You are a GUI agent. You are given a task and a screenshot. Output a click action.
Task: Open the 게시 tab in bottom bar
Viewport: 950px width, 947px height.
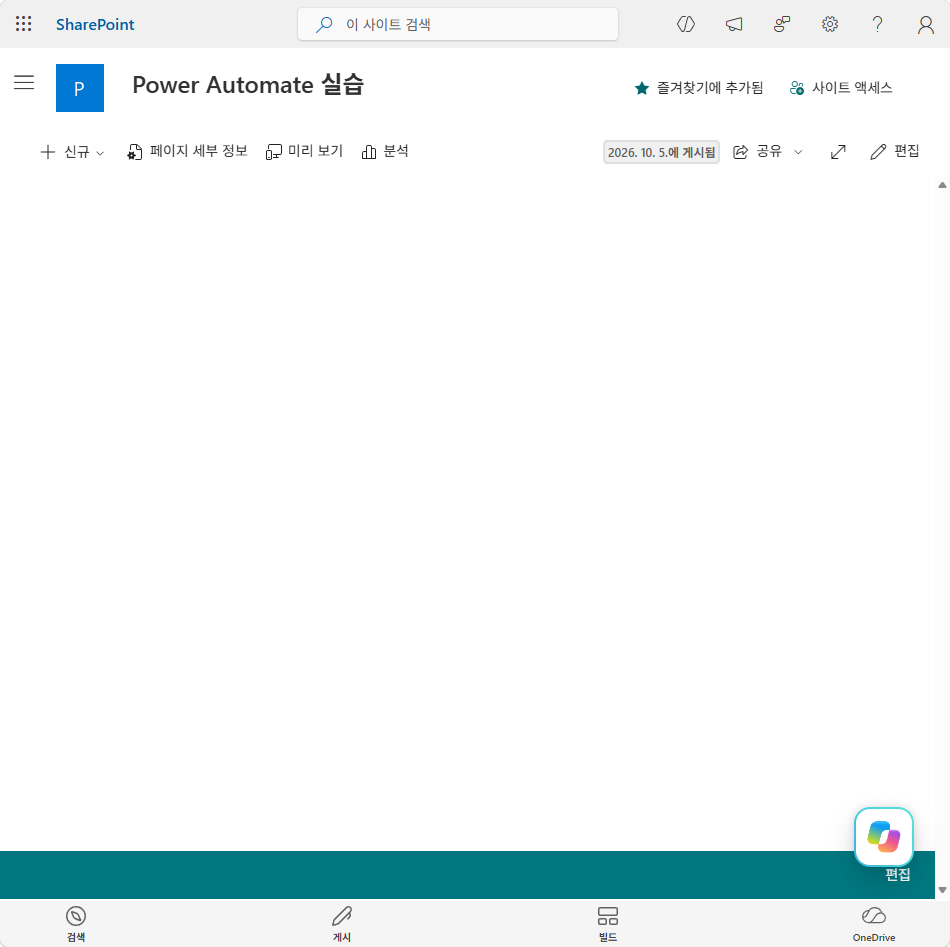click(342, 924)
